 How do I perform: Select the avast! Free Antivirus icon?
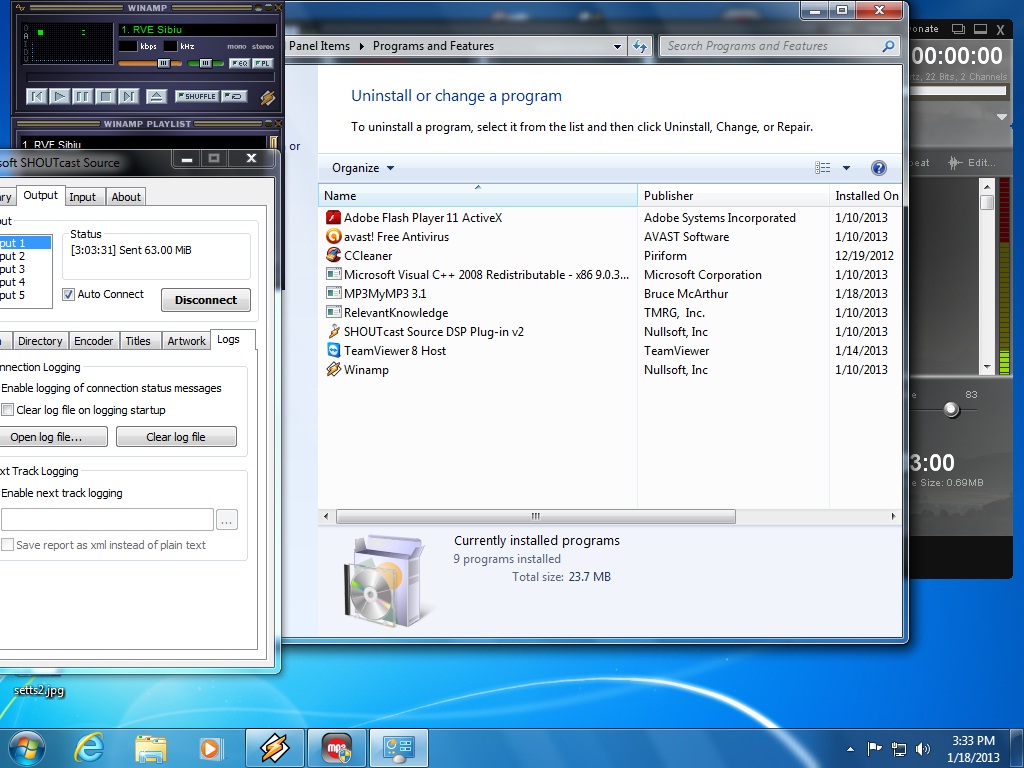pos(334,236)
